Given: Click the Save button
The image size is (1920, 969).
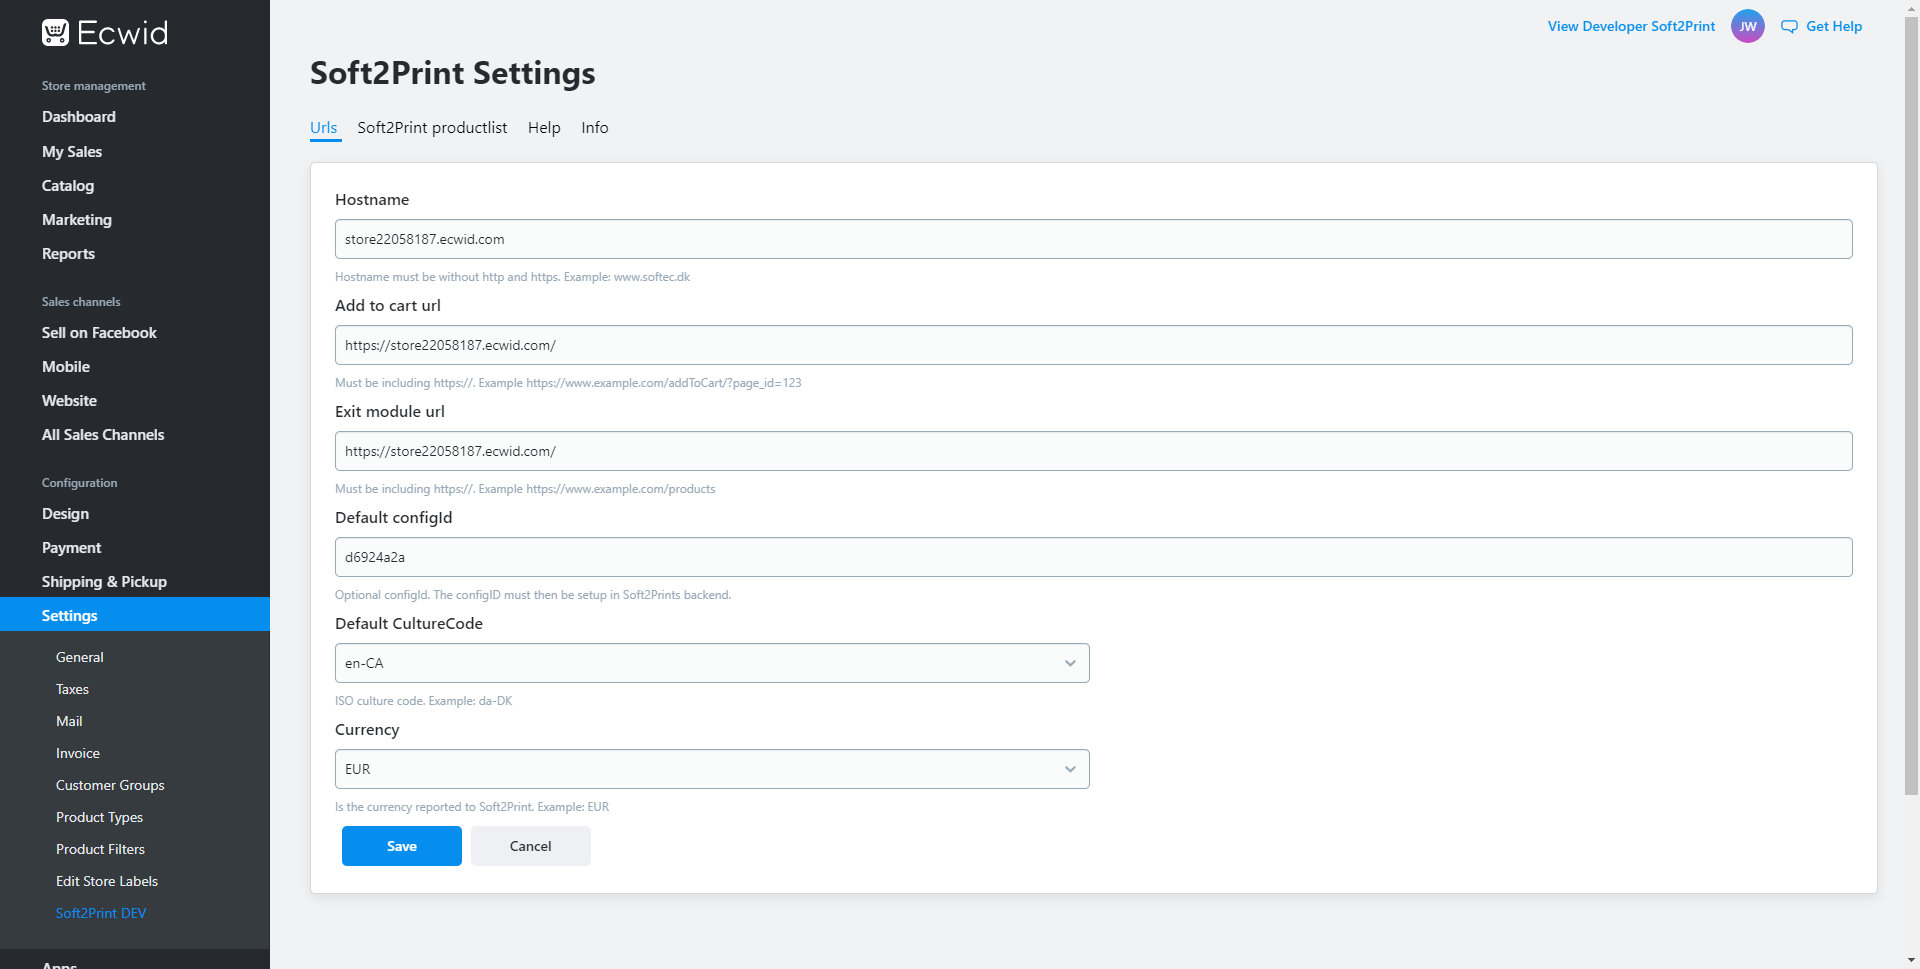Looking at the screenshot, I should click(x=402, y=846).
